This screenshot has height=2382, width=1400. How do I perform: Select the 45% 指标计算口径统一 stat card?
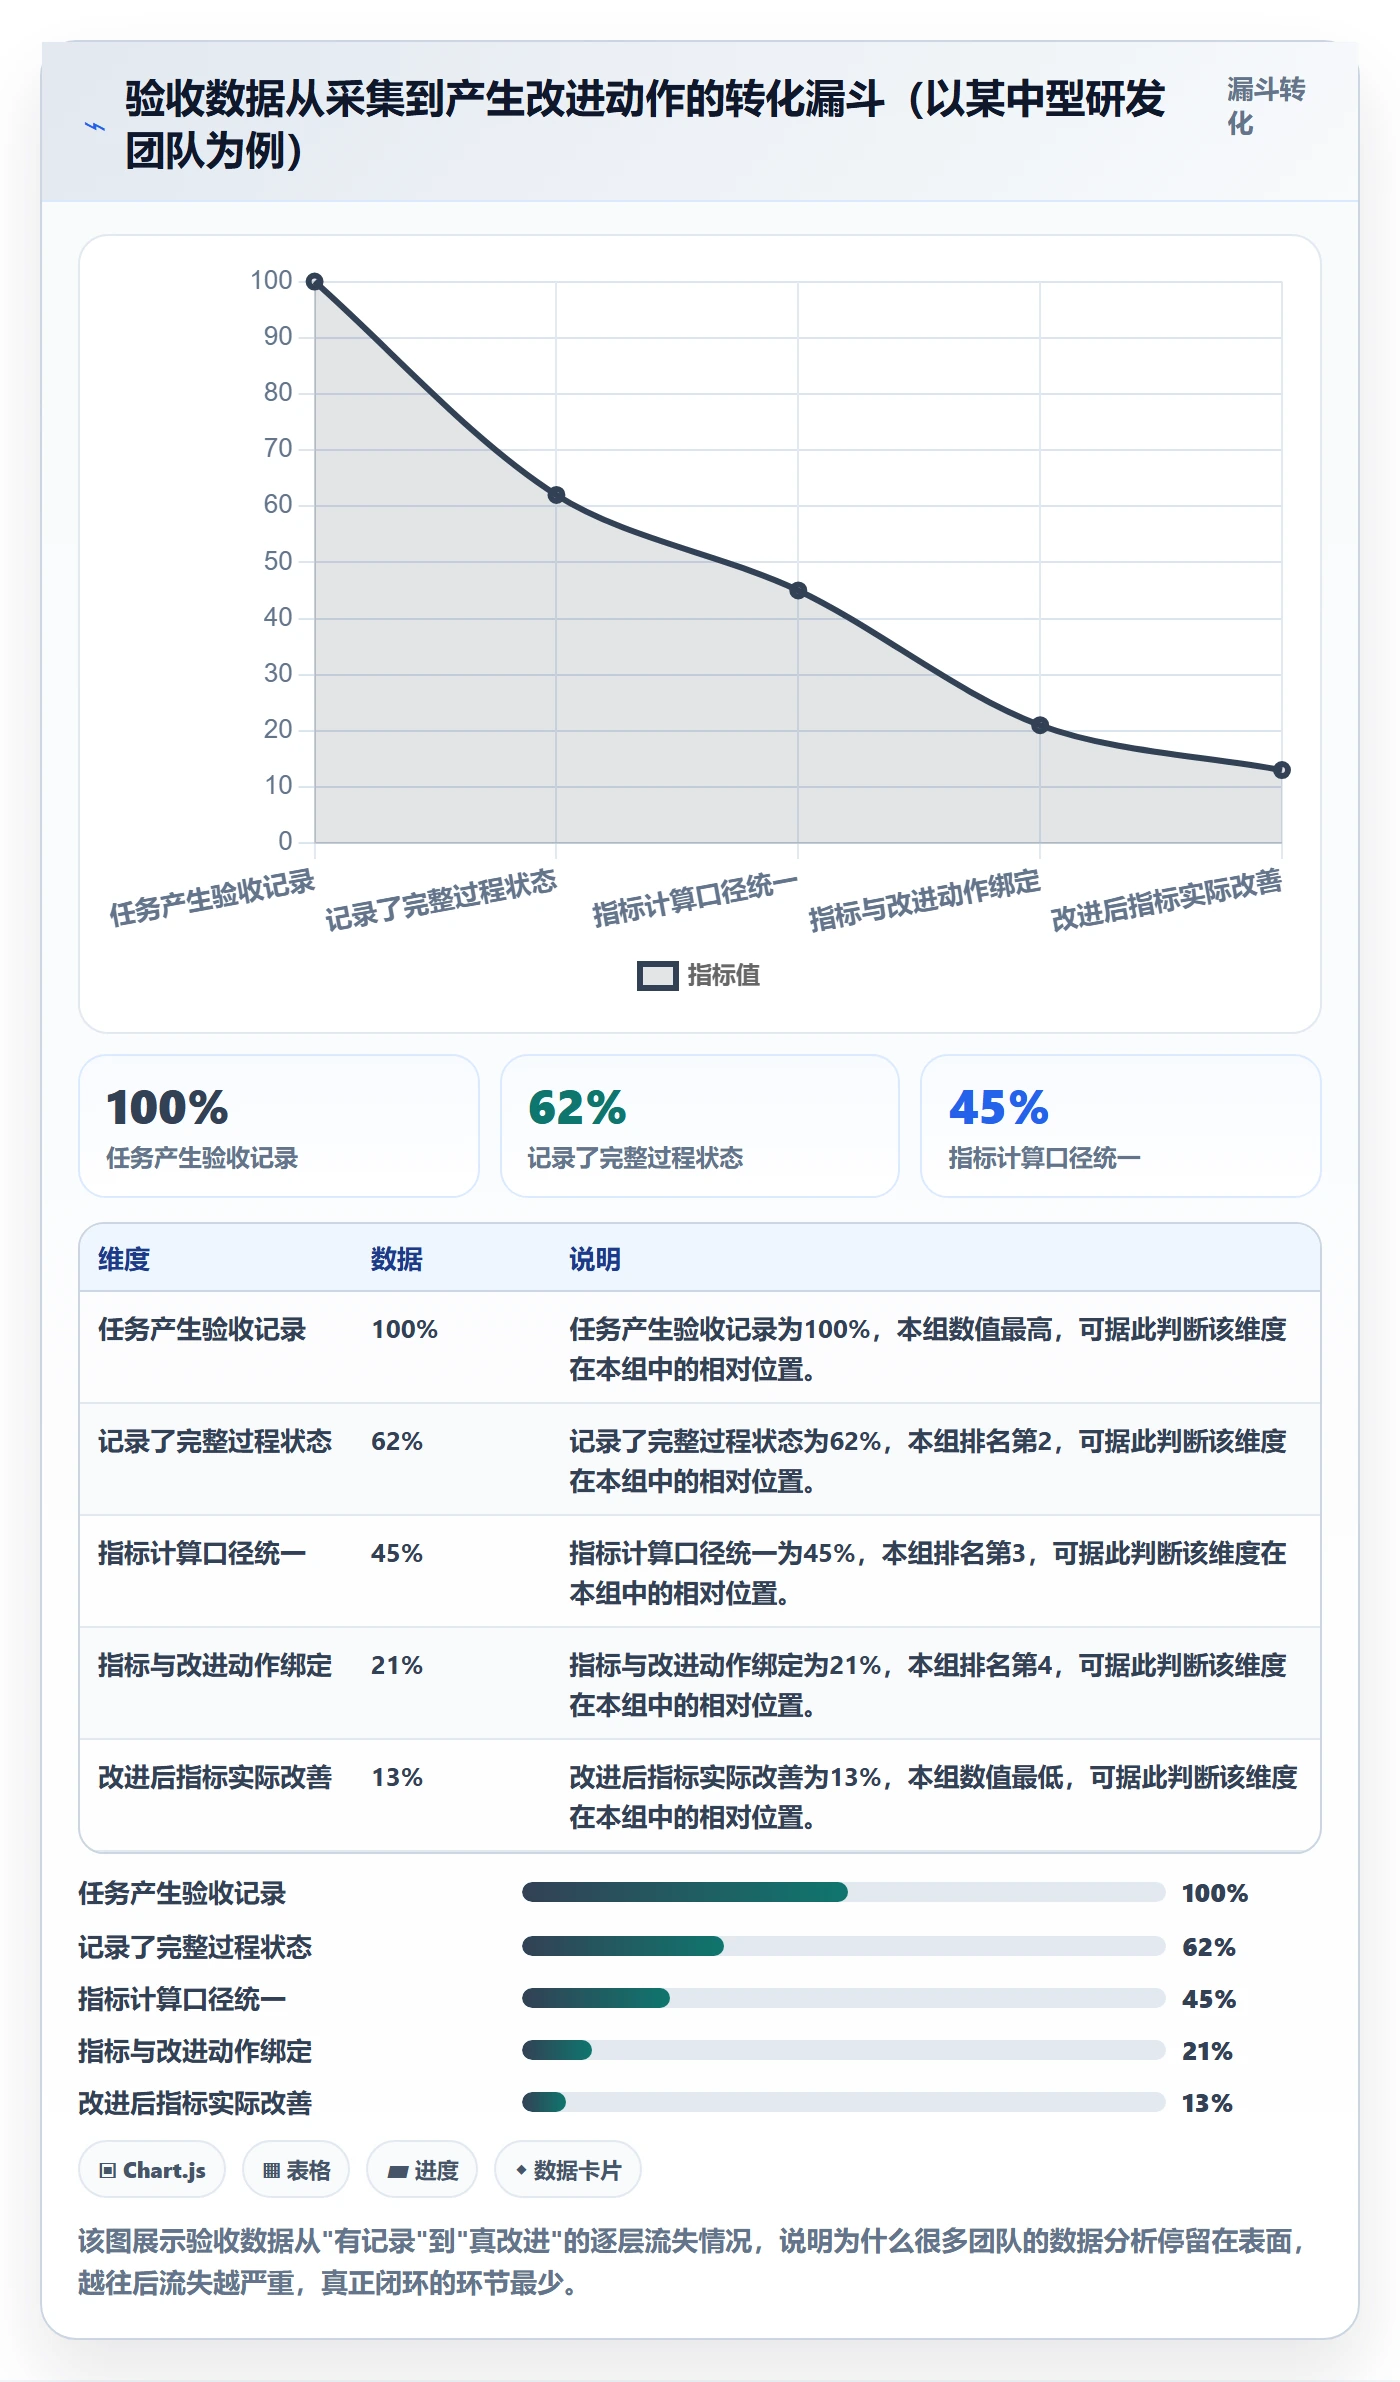pos(1121,1126)
